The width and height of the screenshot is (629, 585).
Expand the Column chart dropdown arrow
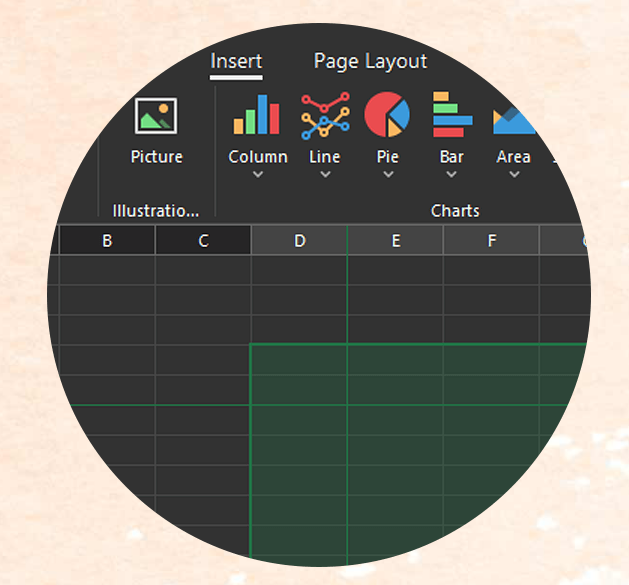(x=257, y=175)
